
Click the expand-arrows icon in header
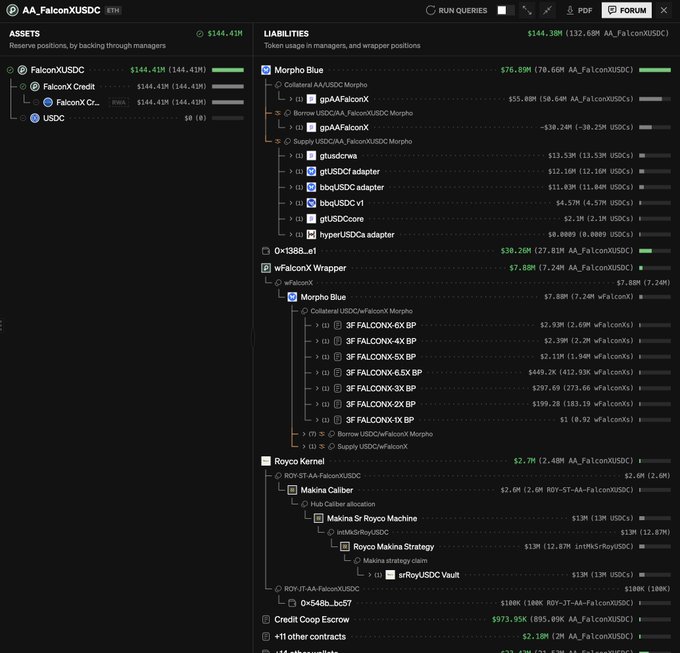[527, 10]
